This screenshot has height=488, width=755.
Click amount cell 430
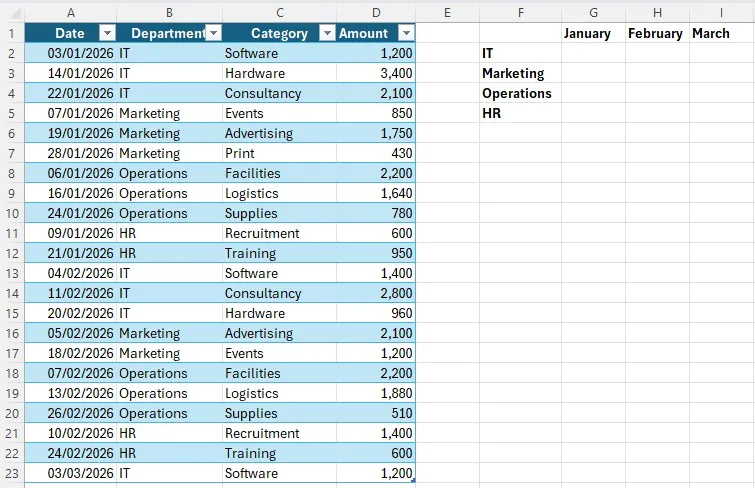376,153
